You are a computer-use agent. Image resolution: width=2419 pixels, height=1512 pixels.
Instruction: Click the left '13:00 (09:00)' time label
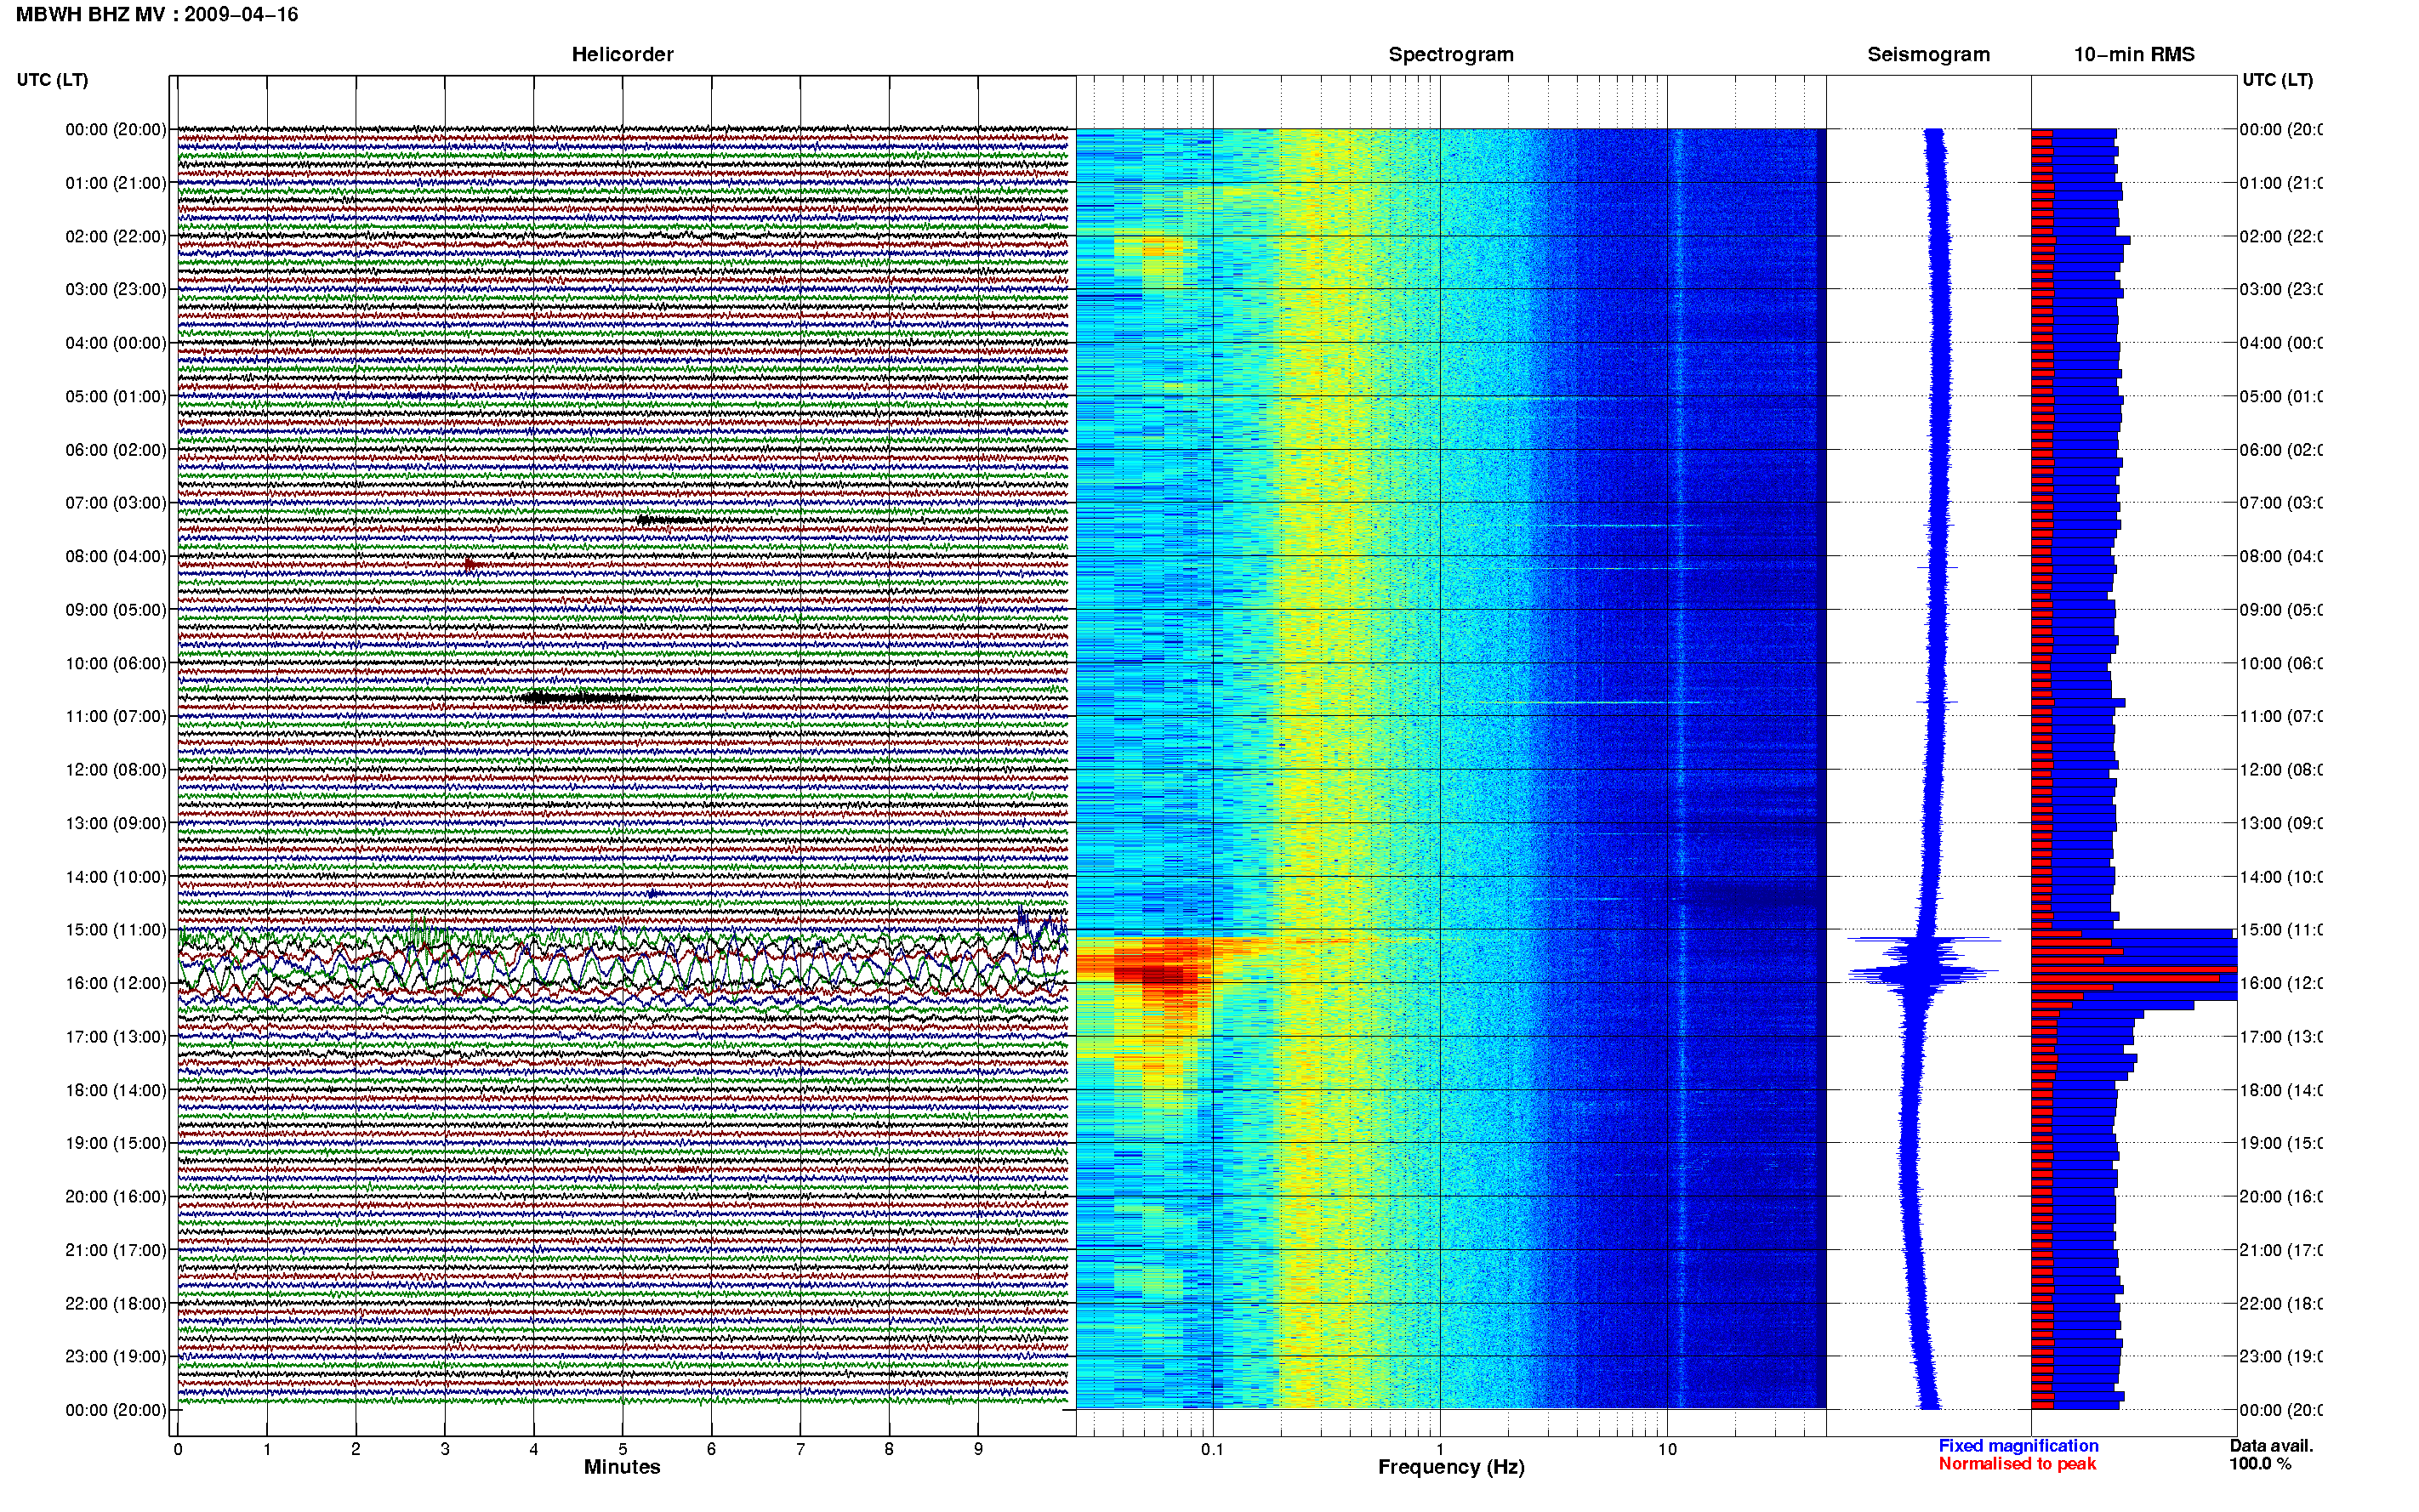[x=116, y=823]
